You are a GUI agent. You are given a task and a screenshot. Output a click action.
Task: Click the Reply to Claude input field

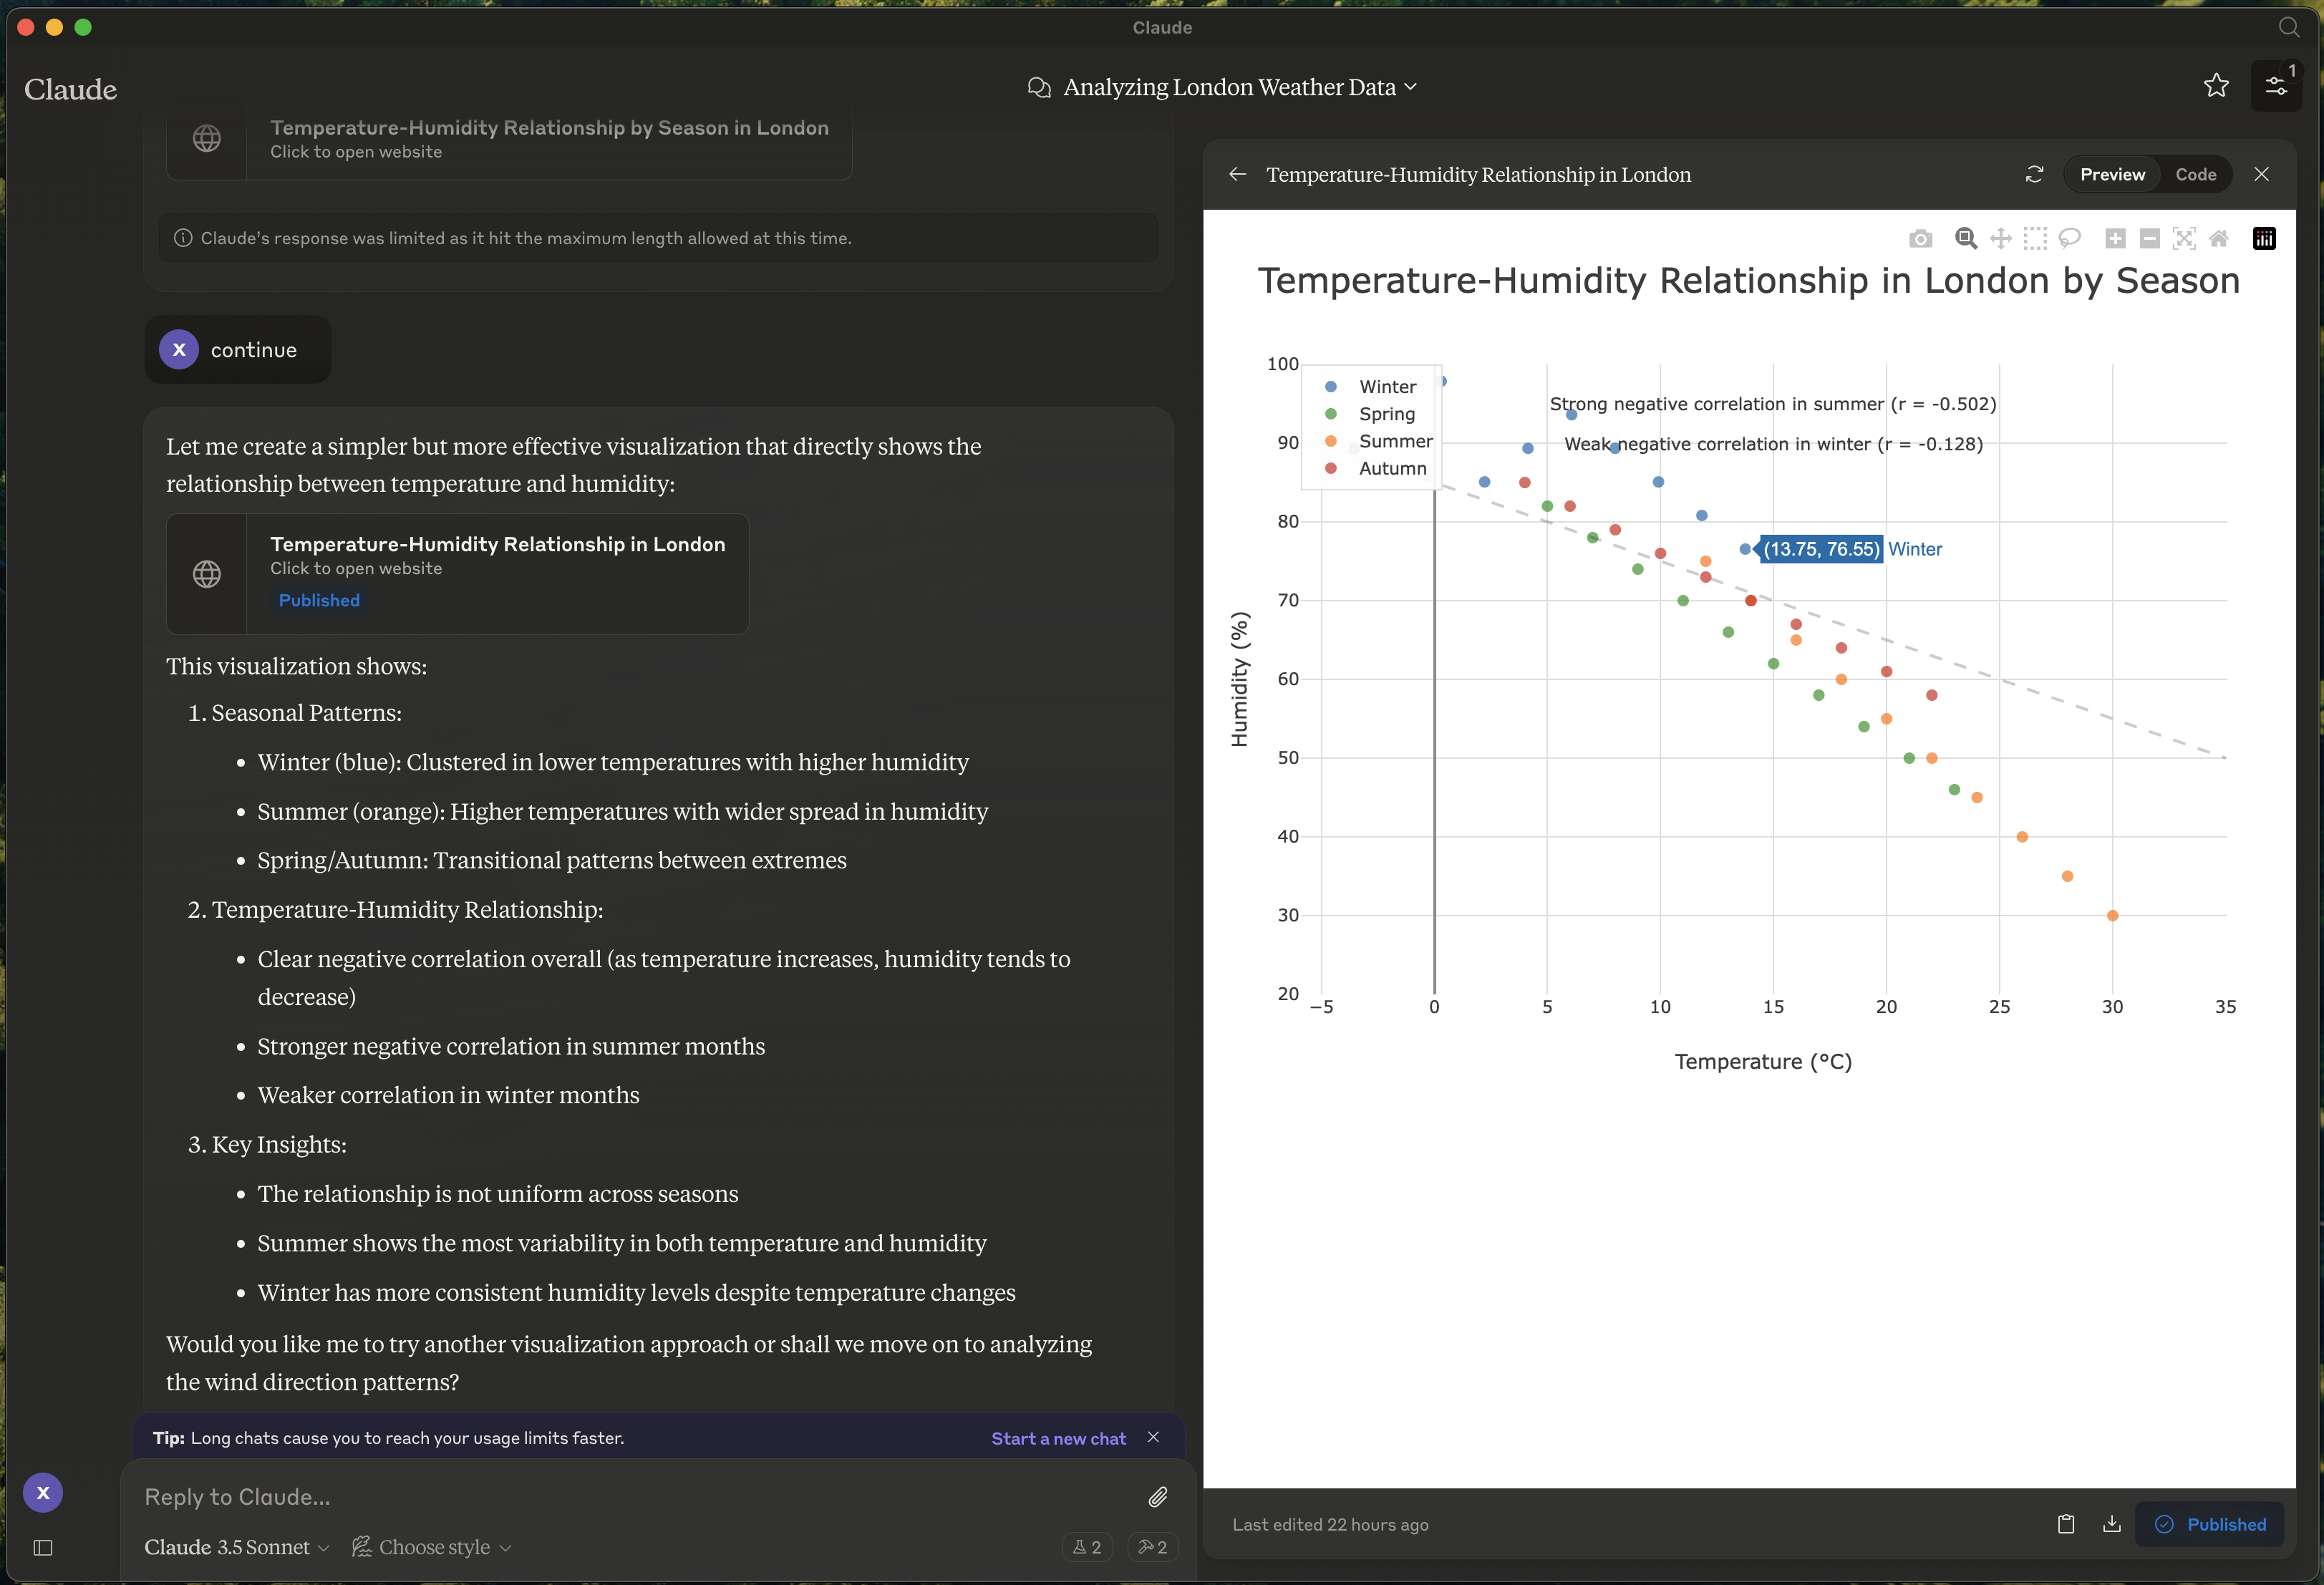click(640, 1497)
